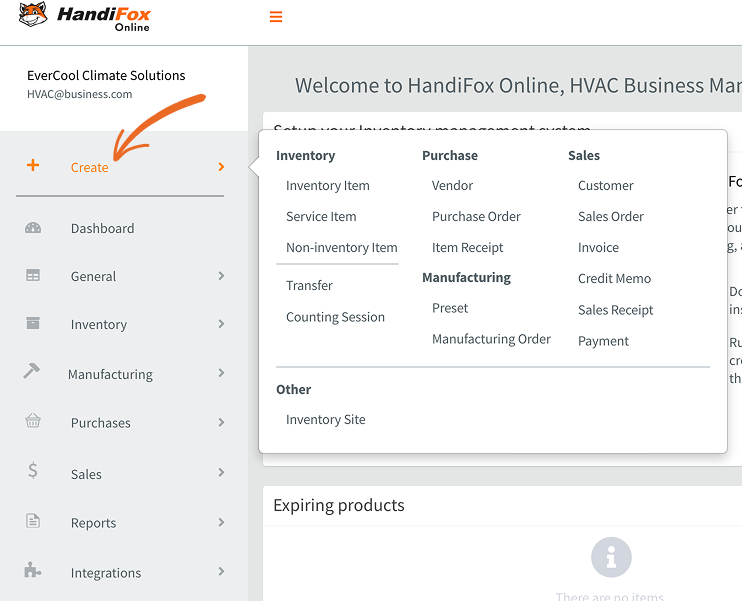Go to Dashboard in sidebar

(103, 229)
